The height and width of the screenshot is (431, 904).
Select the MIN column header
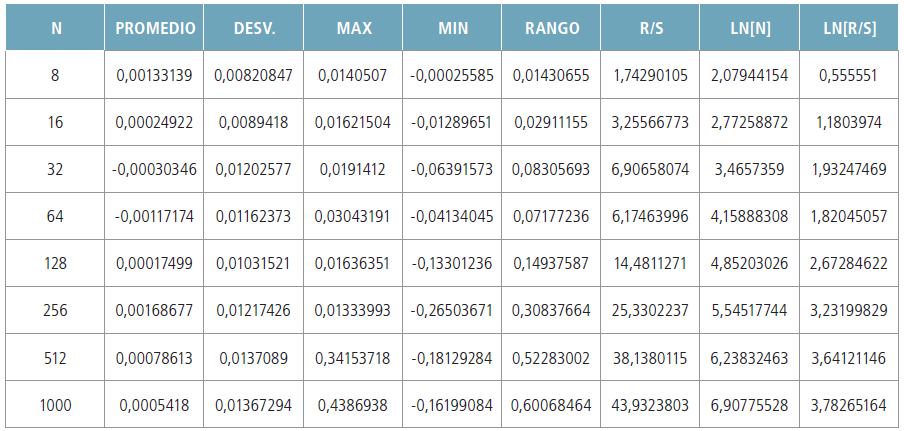point(453,28)
